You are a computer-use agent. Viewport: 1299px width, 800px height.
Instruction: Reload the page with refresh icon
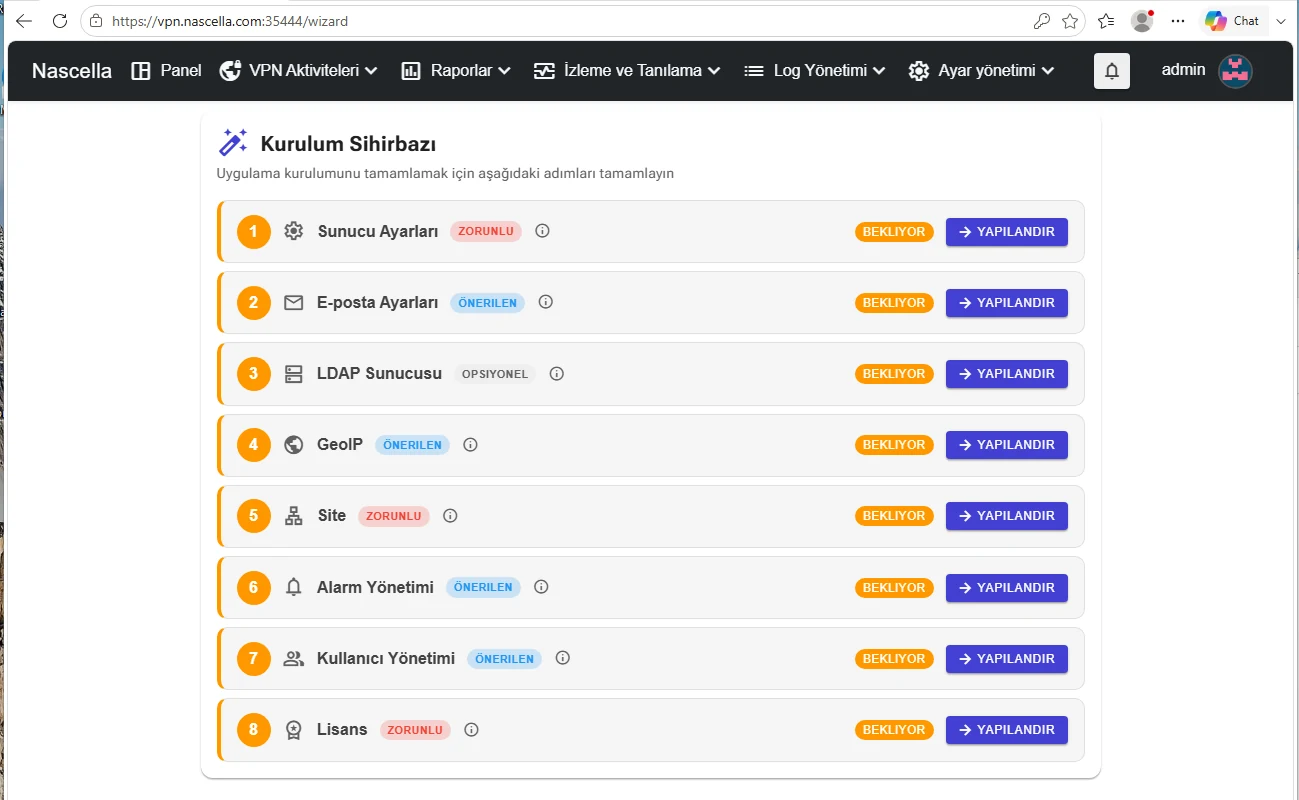tap(60, 20)
